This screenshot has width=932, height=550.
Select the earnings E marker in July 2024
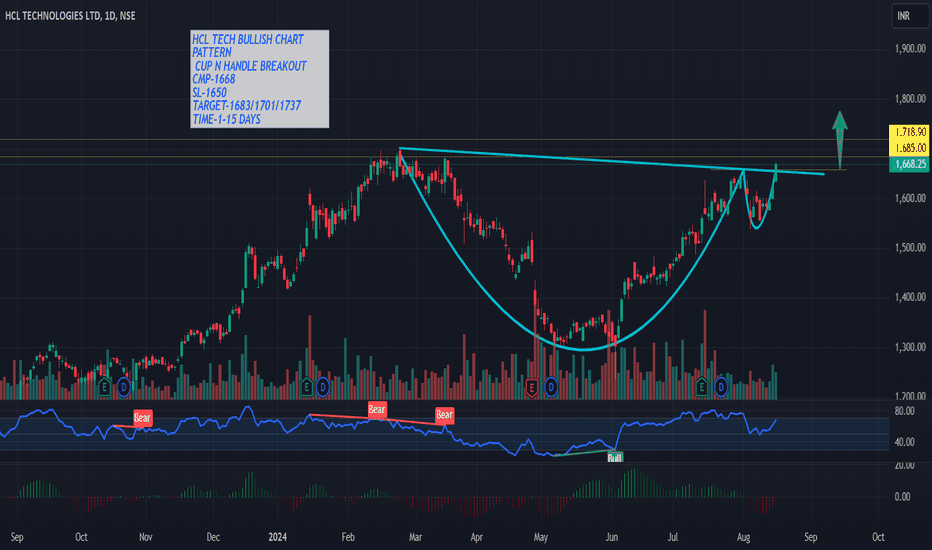point(701,388)
